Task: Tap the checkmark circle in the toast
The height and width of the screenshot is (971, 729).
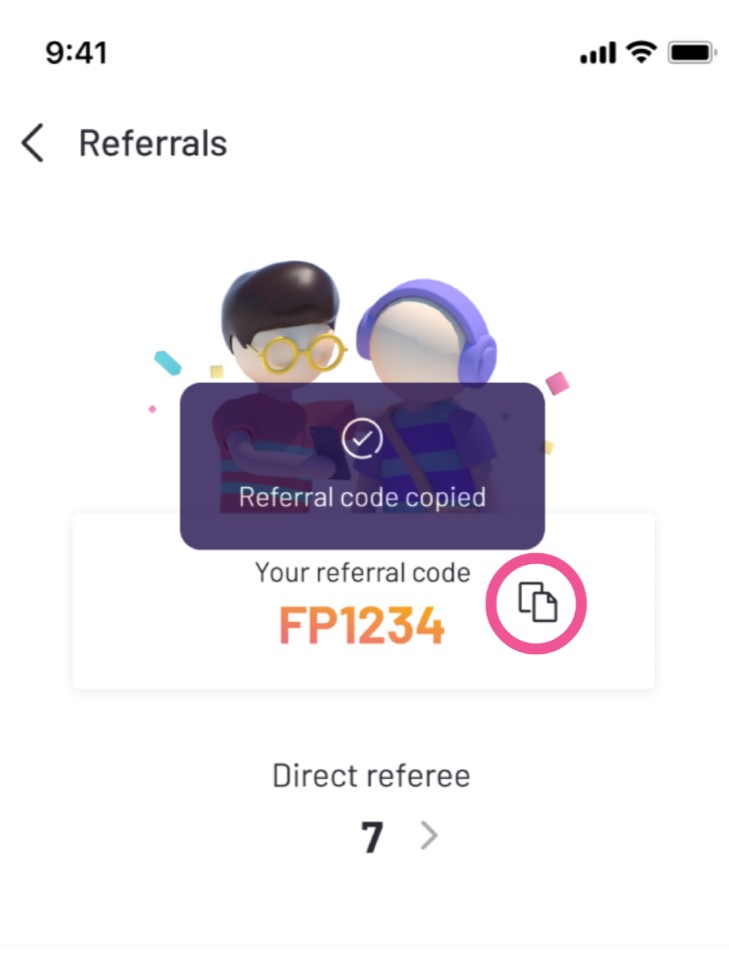Action: click(x=362, y=438)
